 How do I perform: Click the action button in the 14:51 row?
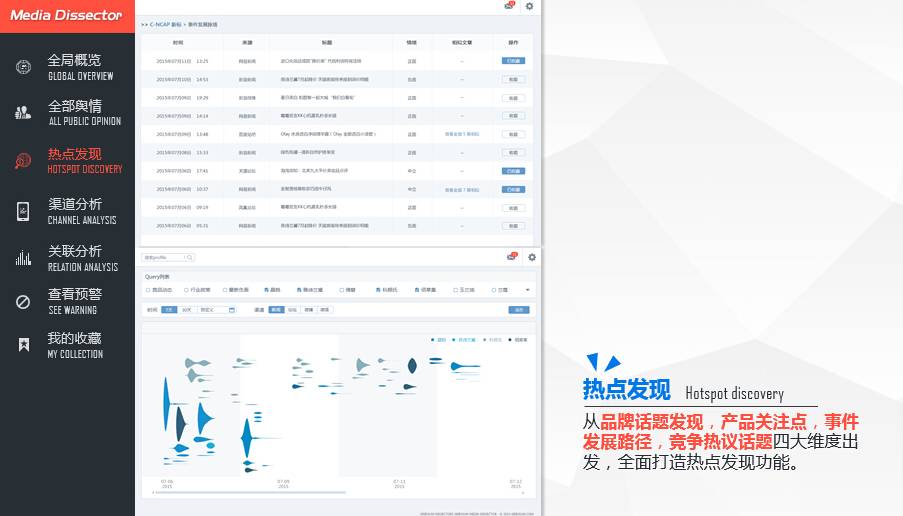point(513,79)
